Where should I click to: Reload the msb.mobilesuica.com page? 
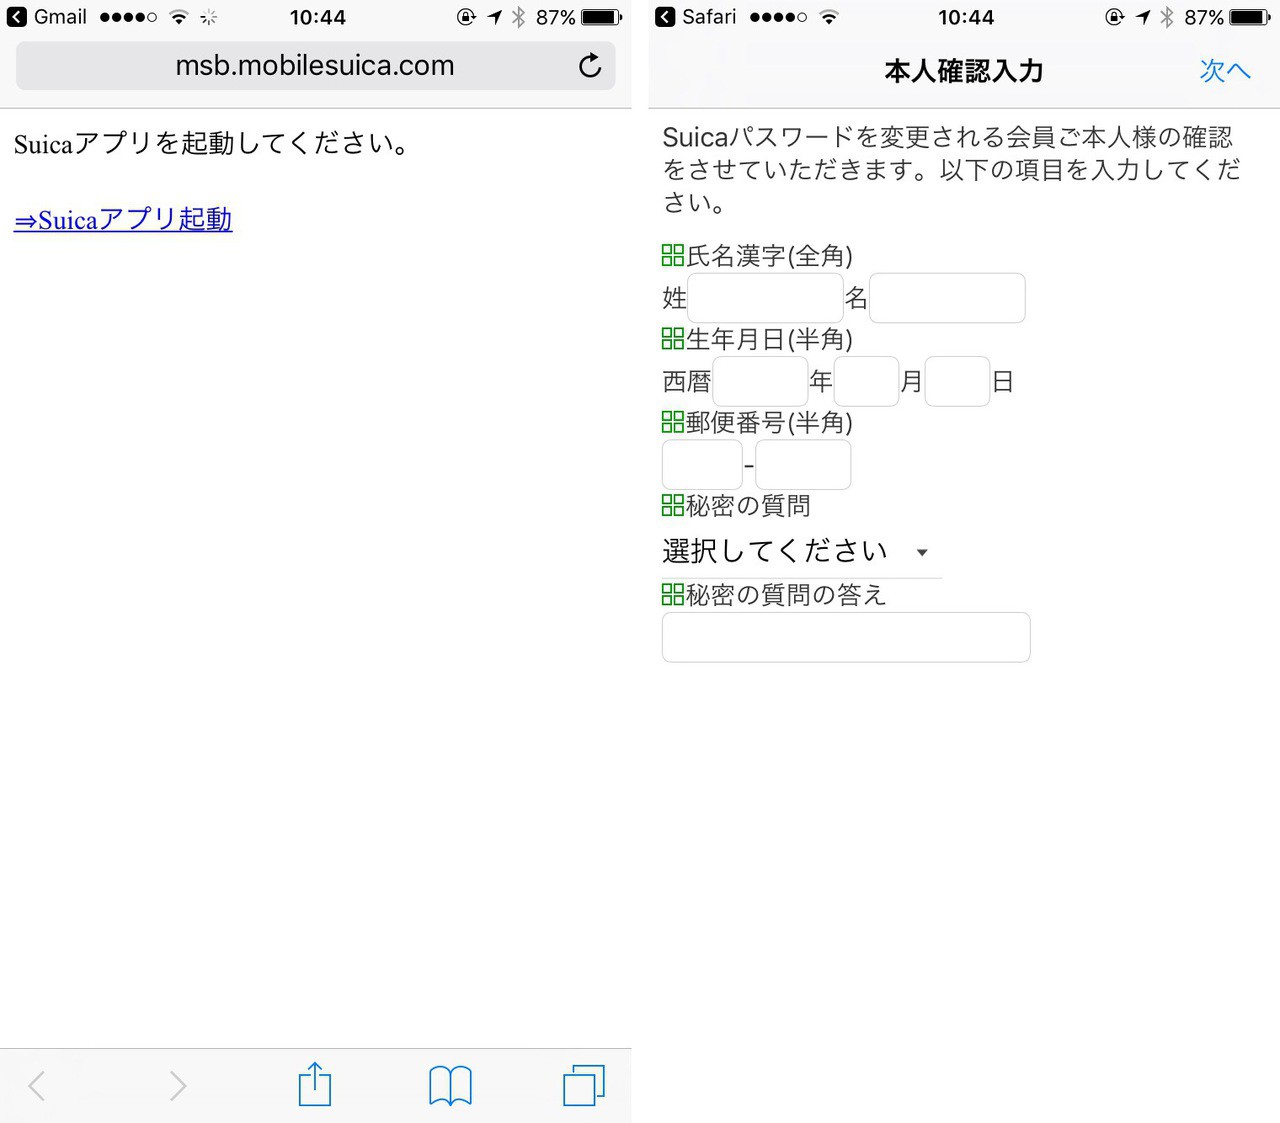point(590,65)
